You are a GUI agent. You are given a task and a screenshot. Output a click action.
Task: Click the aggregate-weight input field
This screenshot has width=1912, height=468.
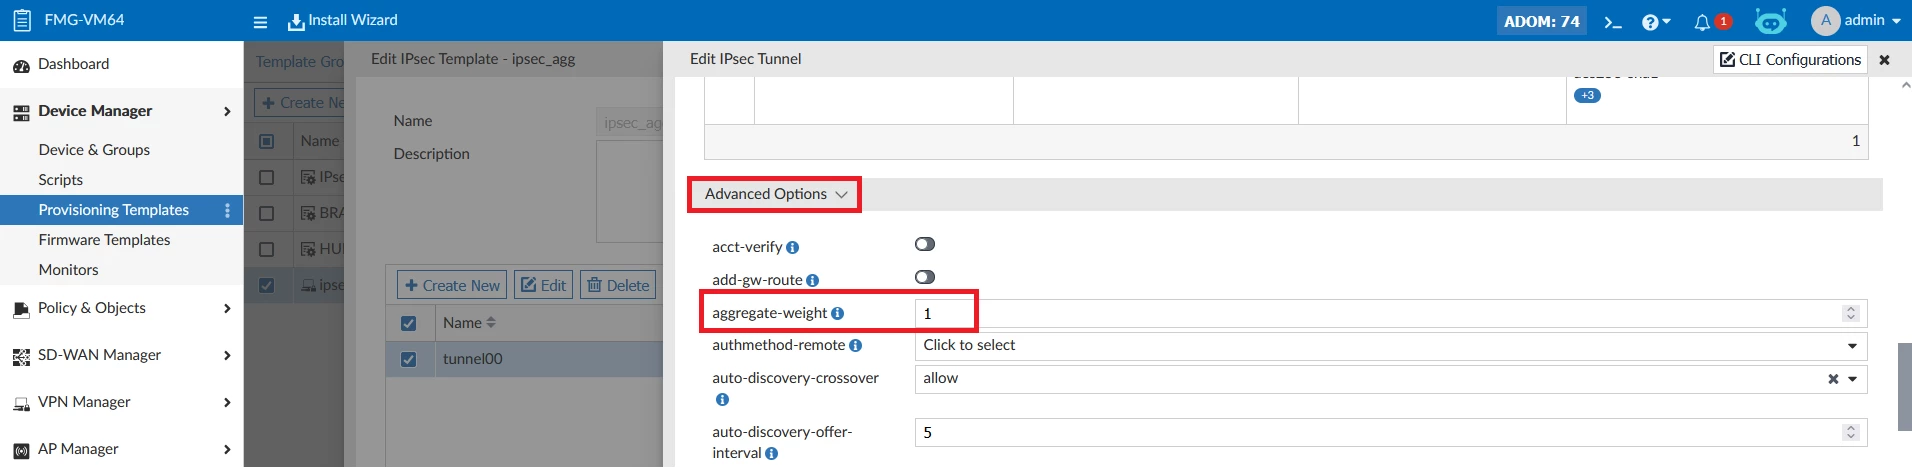1391,314
